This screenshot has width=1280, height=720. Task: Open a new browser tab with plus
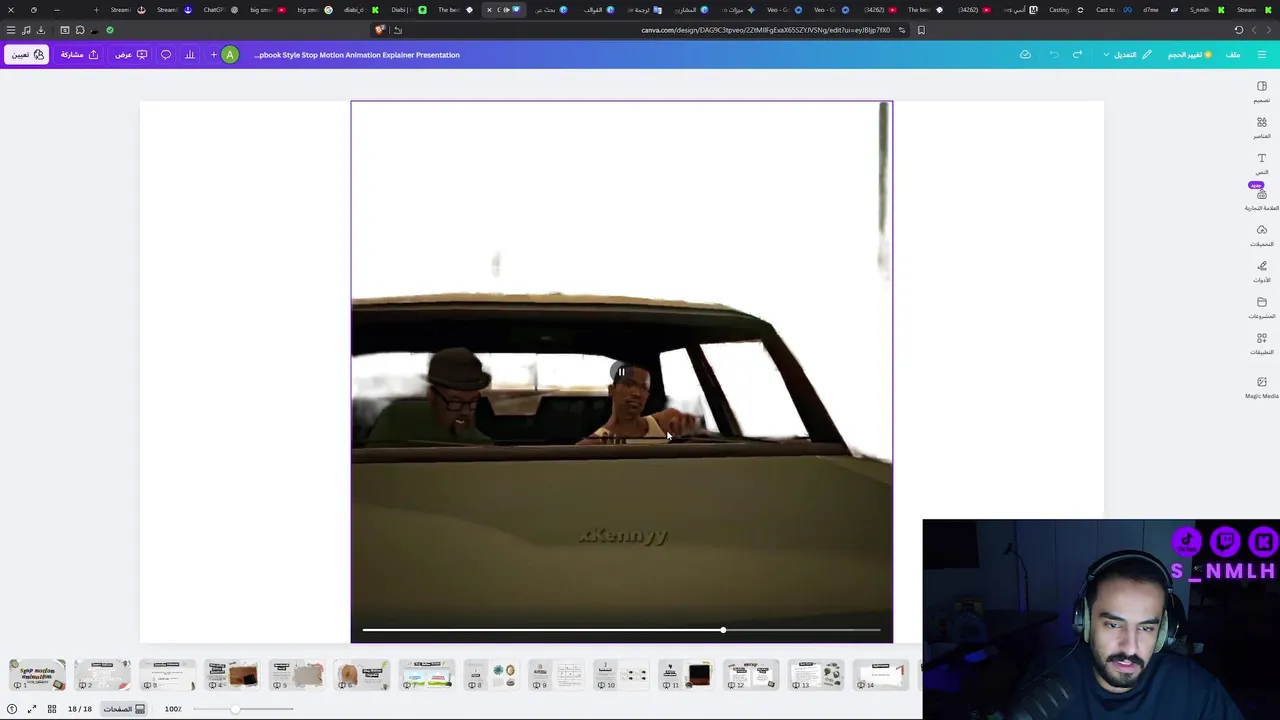[x=96, y=10]
